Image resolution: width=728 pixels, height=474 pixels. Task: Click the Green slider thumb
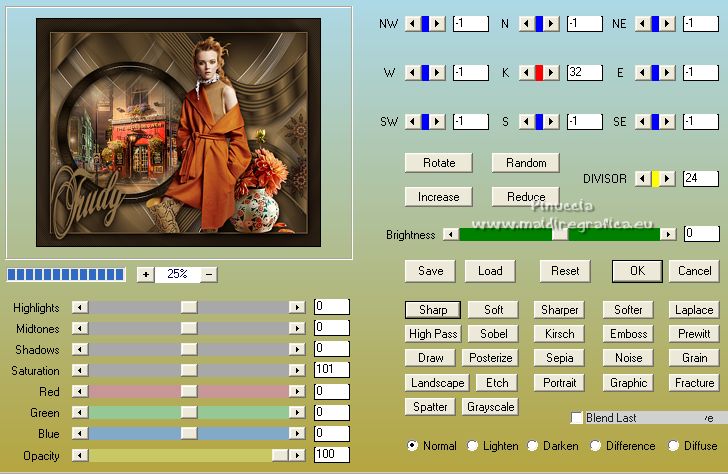[x=189, y=412]
